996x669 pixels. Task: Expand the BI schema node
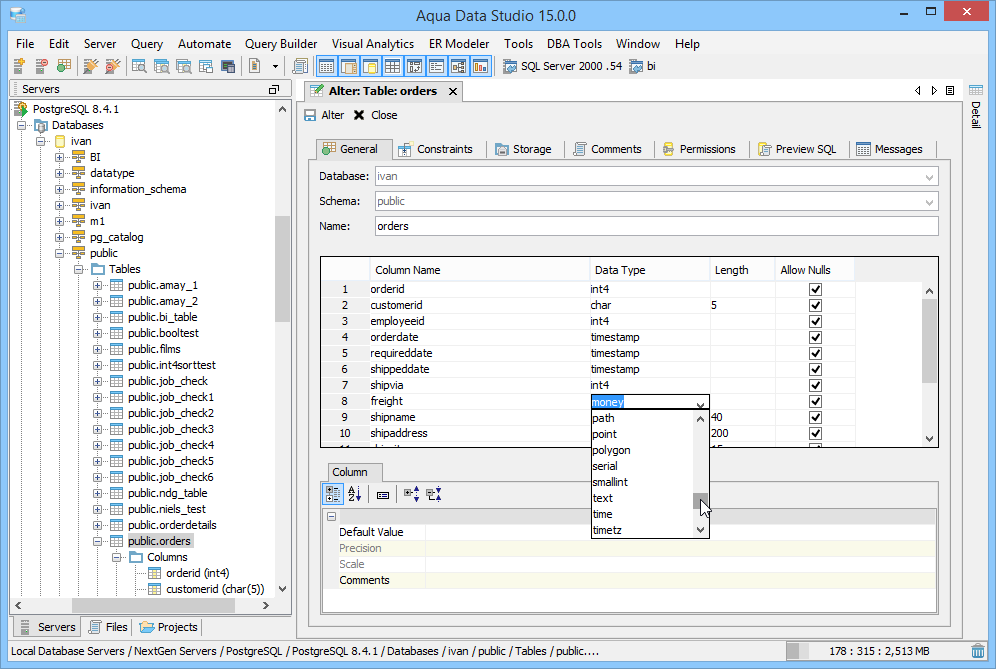(x=59, y=157)
